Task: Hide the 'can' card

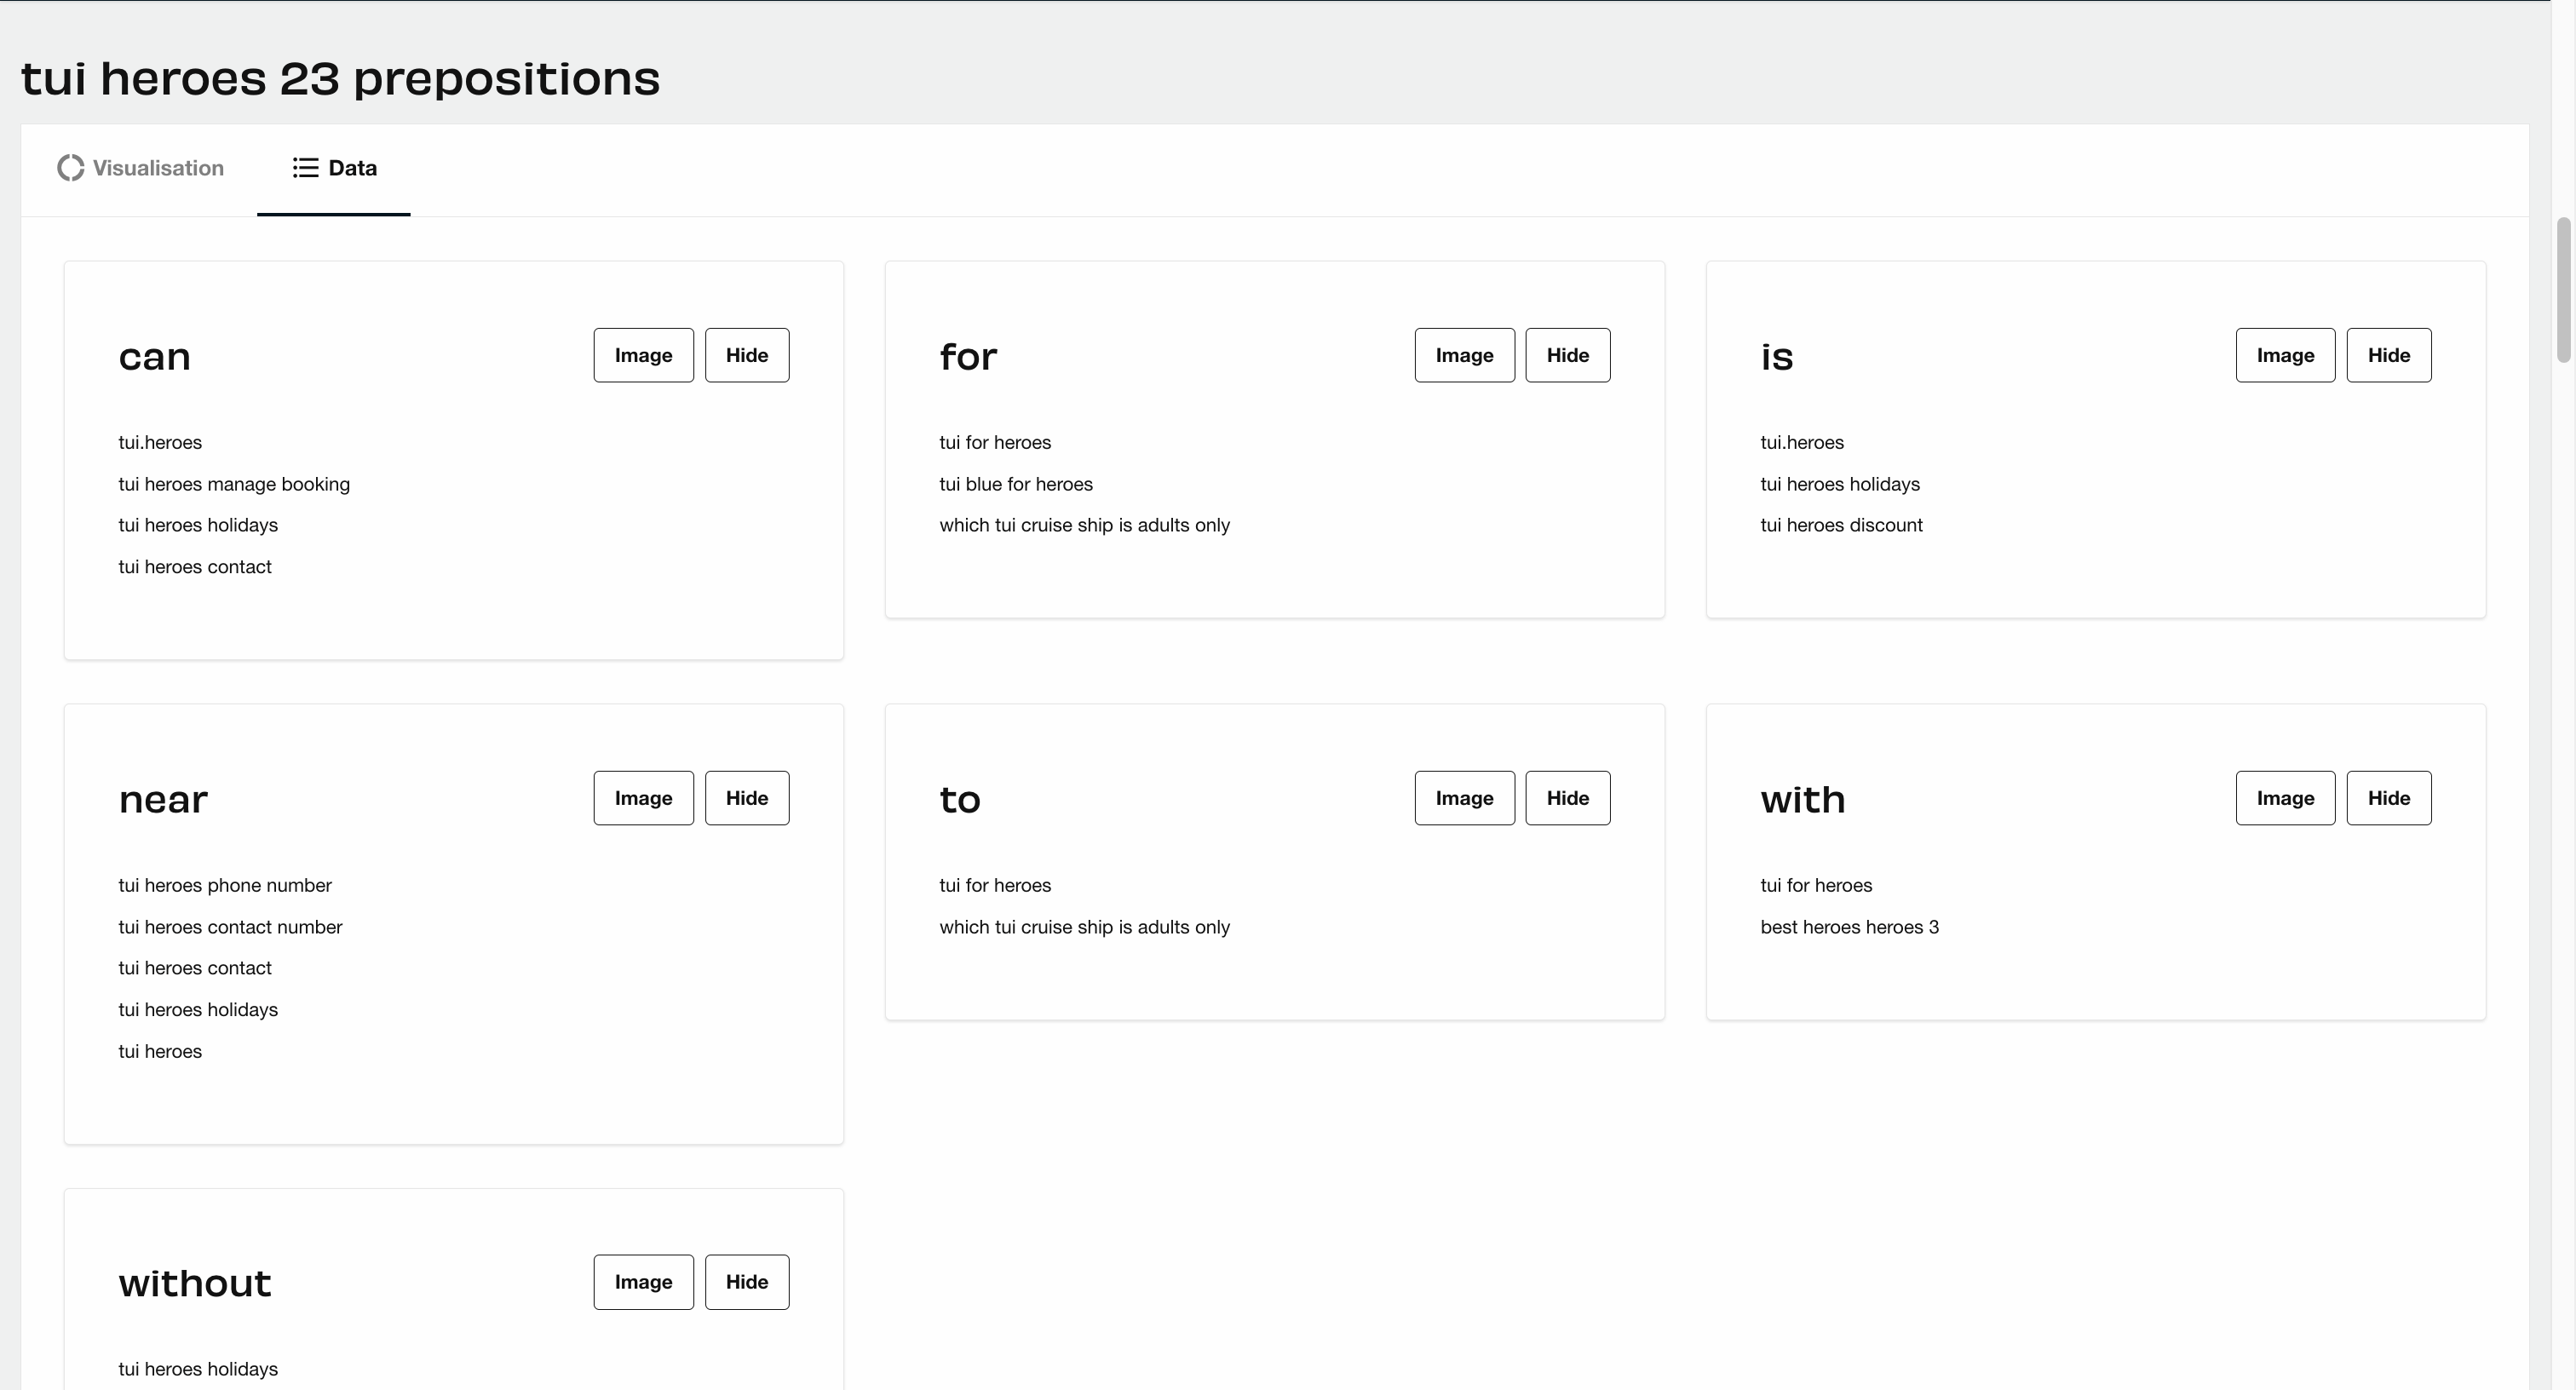Action: click(x=746, y=355)
